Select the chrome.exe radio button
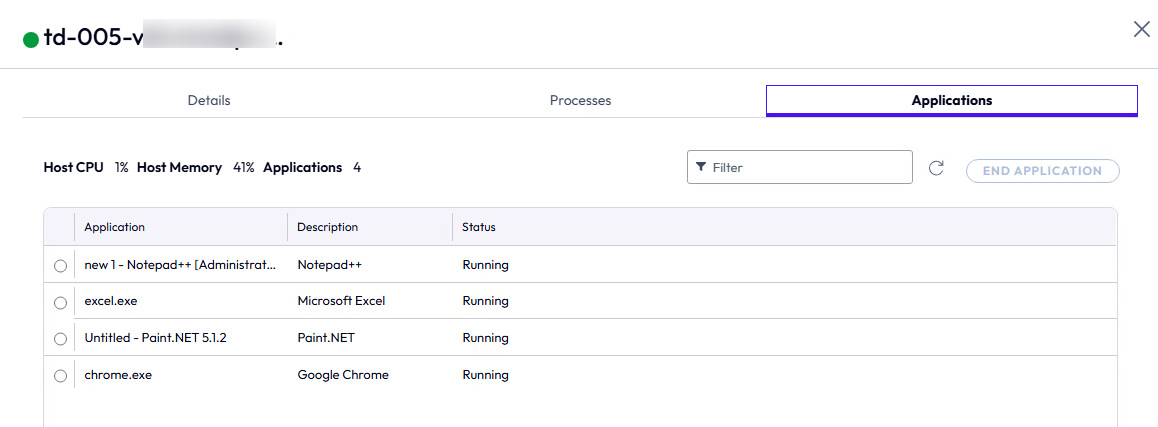Viewport: 1158px width, 427px height. (60, 376)
